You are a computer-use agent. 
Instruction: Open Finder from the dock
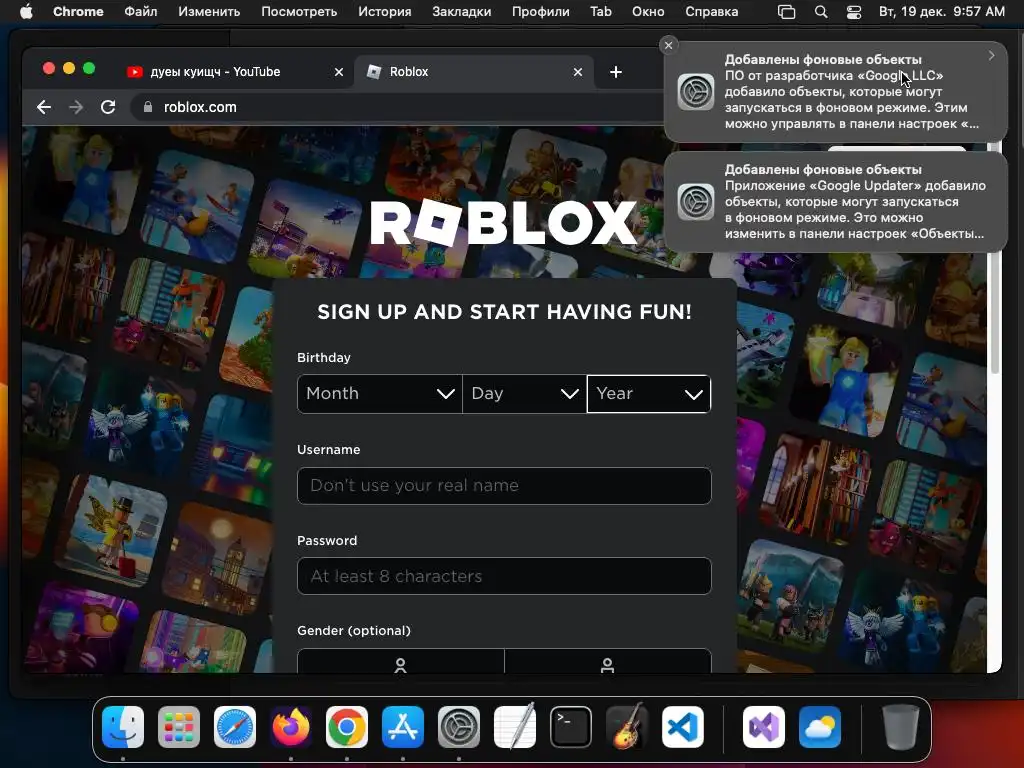pyautogui.click(x=123, y=727)
